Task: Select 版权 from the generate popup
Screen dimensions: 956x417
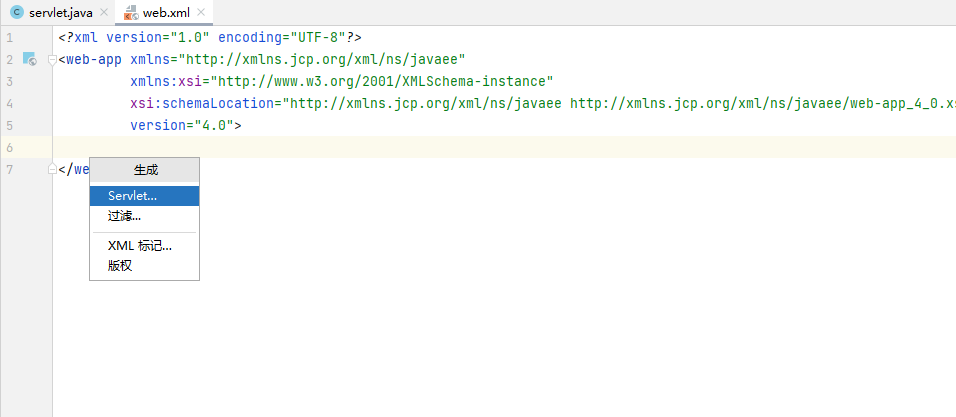Action: pyautogui.click(x=120, y=265)
